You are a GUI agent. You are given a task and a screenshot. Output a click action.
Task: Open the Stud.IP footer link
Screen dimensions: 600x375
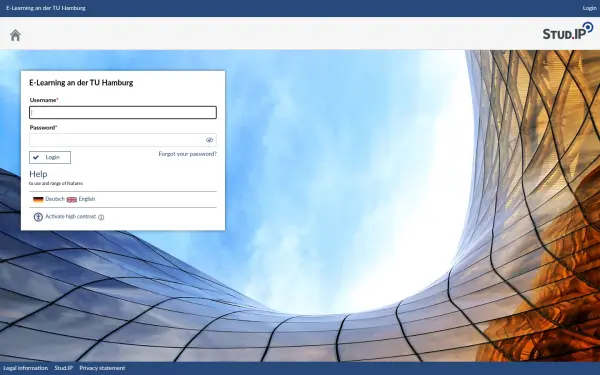coord(64,368)
